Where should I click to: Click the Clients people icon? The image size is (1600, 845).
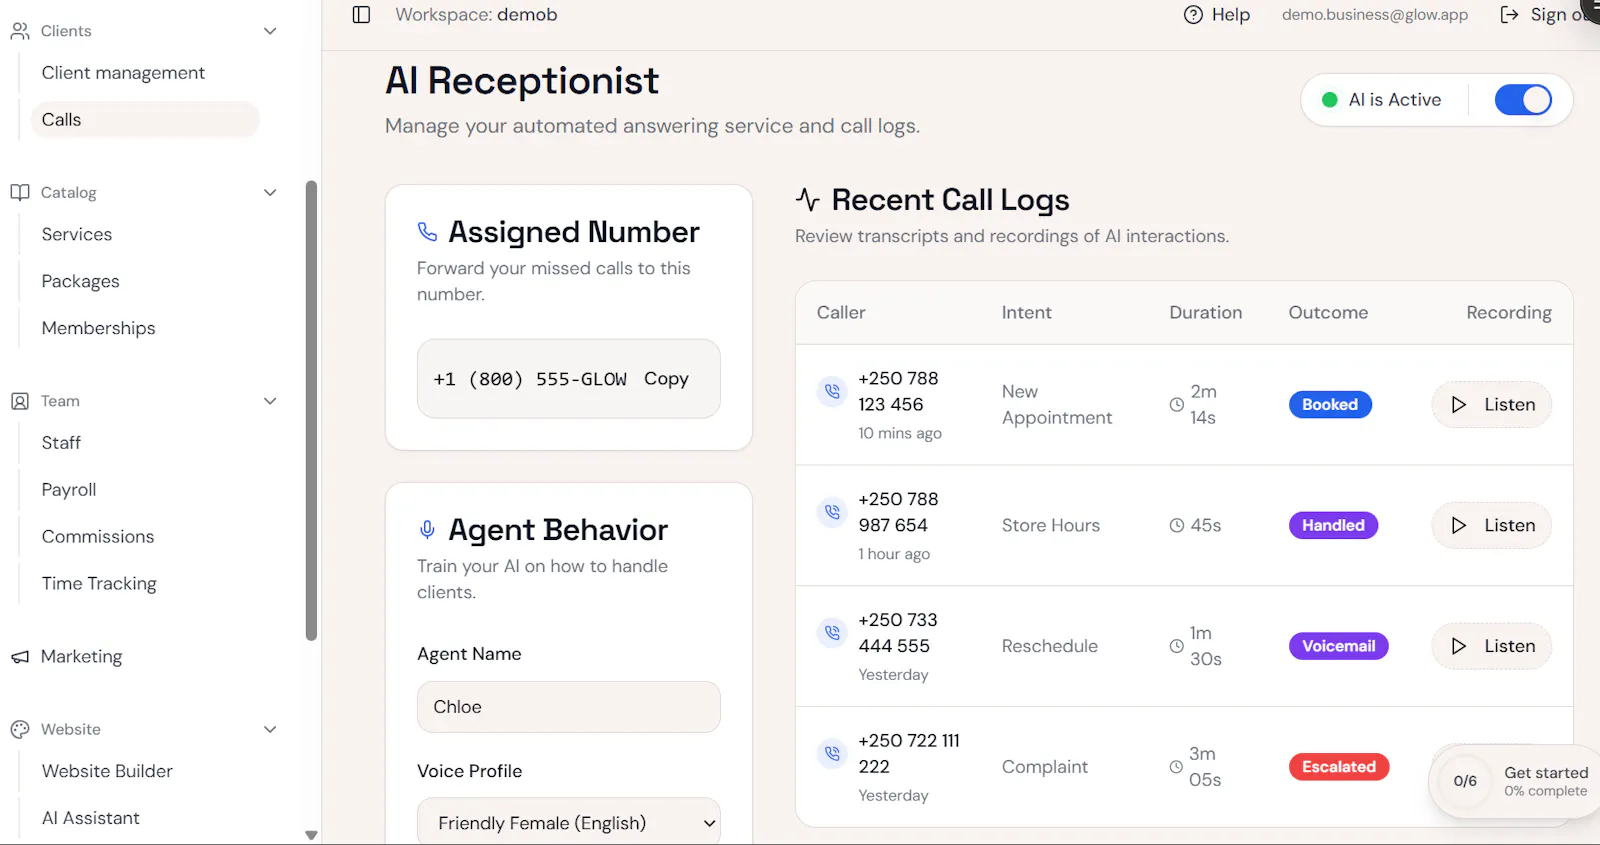click(20, 31)
